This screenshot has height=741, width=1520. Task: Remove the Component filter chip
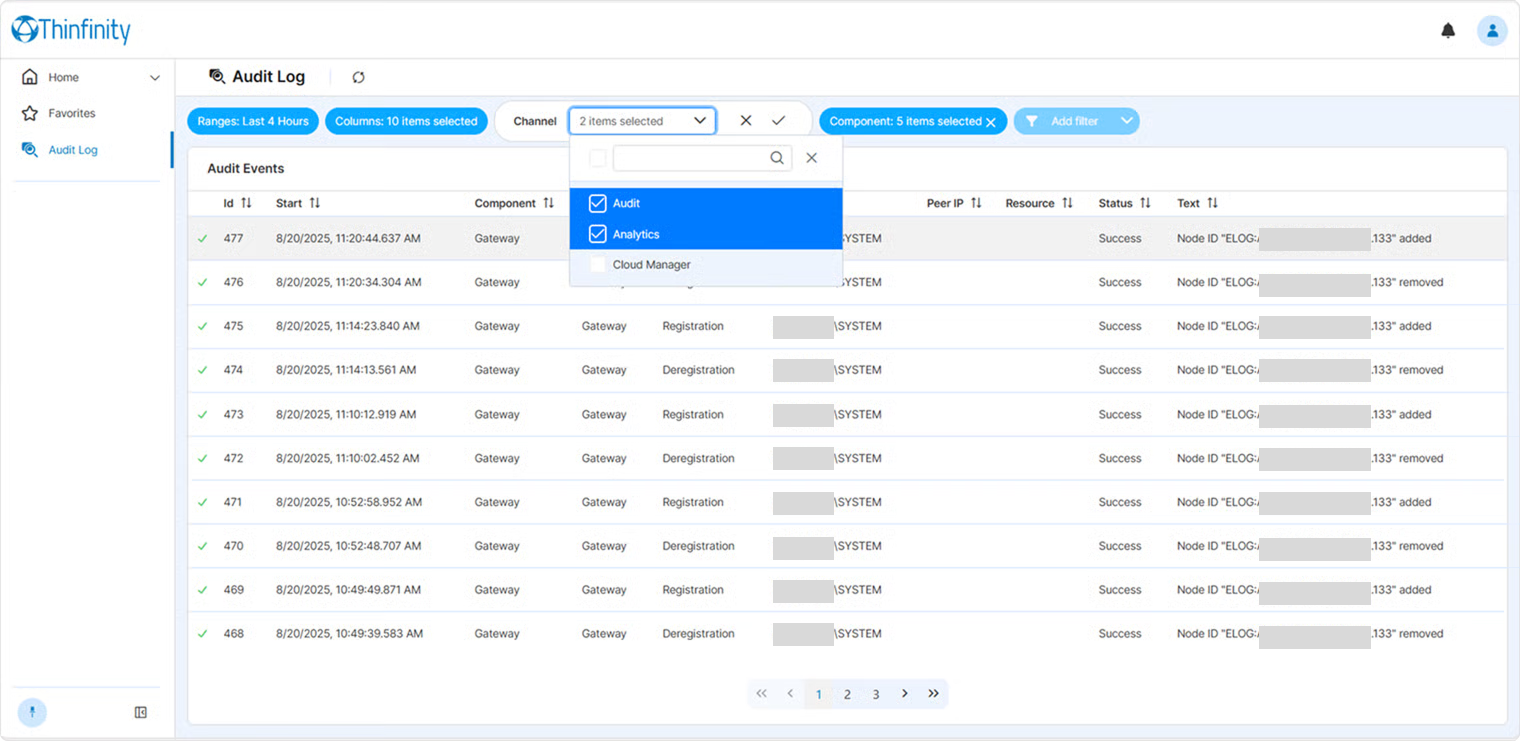point(991,122)
